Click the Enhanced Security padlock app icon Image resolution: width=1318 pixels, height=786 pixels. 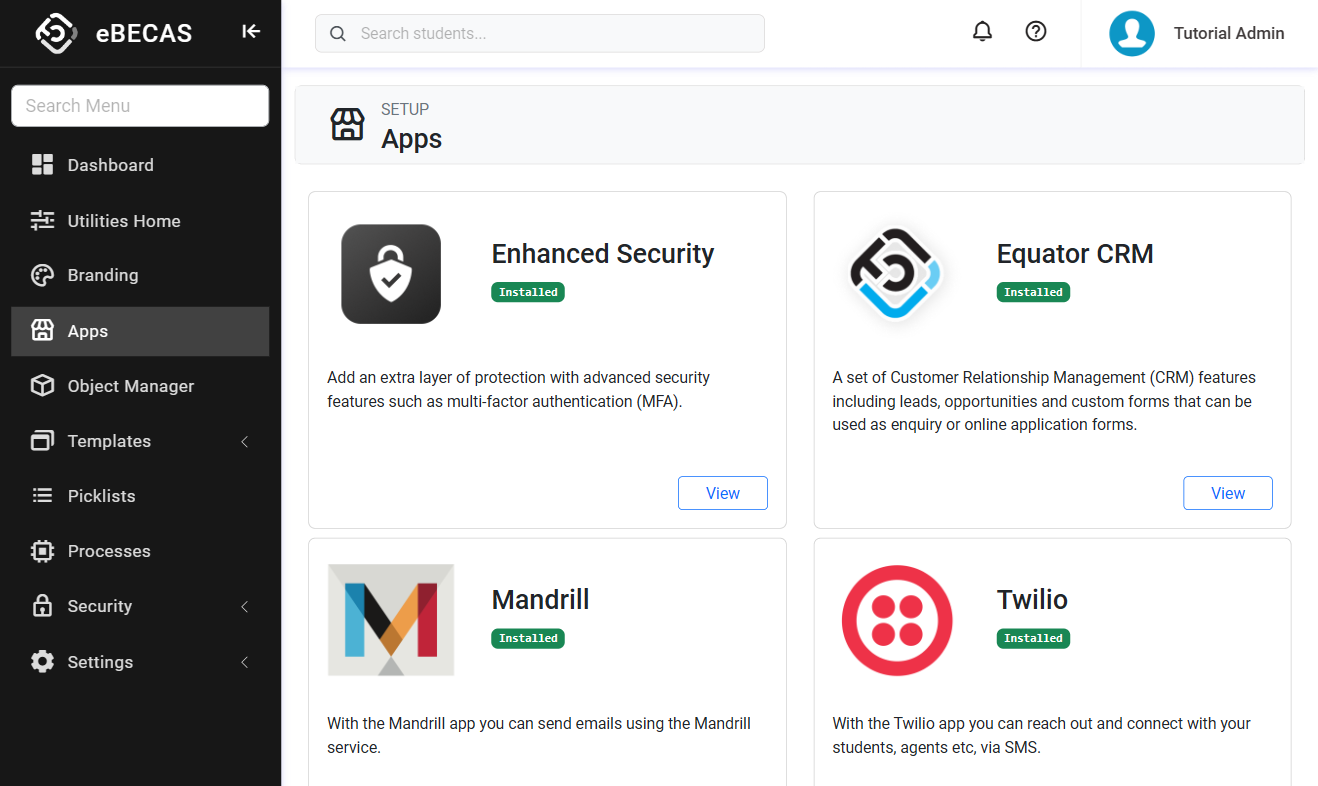tap(391, 274)
